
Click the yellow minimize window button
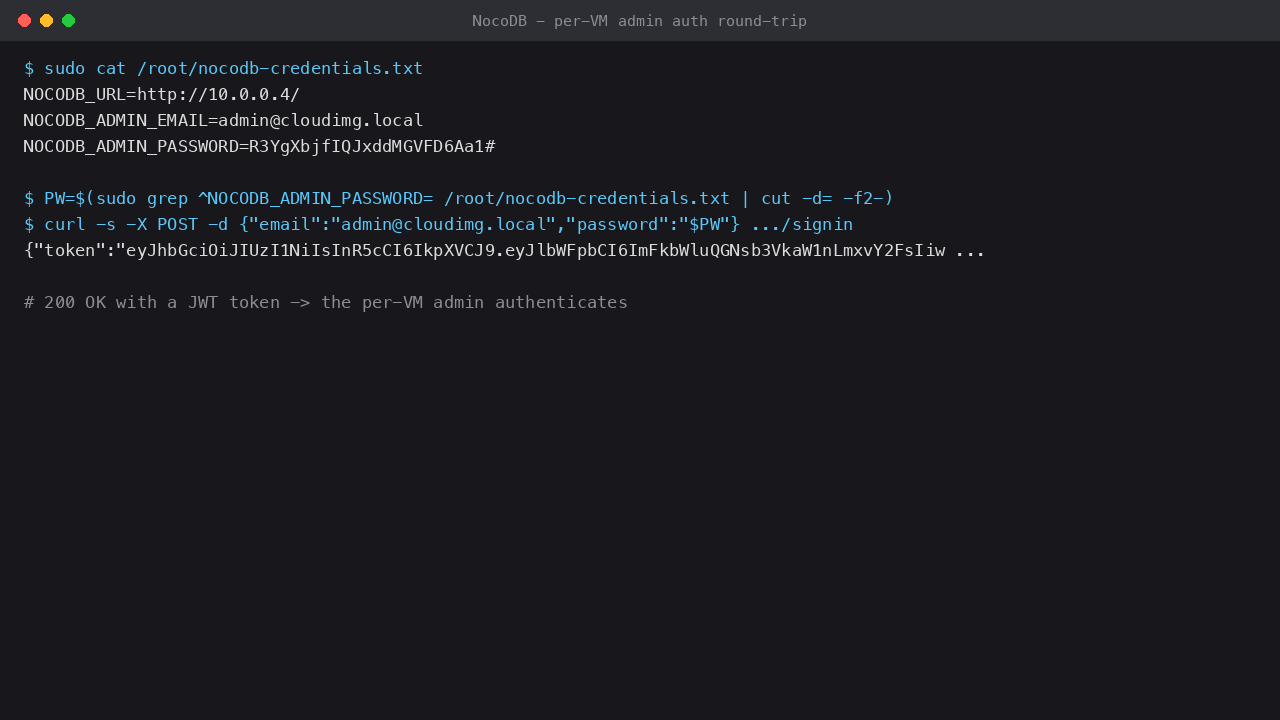[x=46, y=20]
